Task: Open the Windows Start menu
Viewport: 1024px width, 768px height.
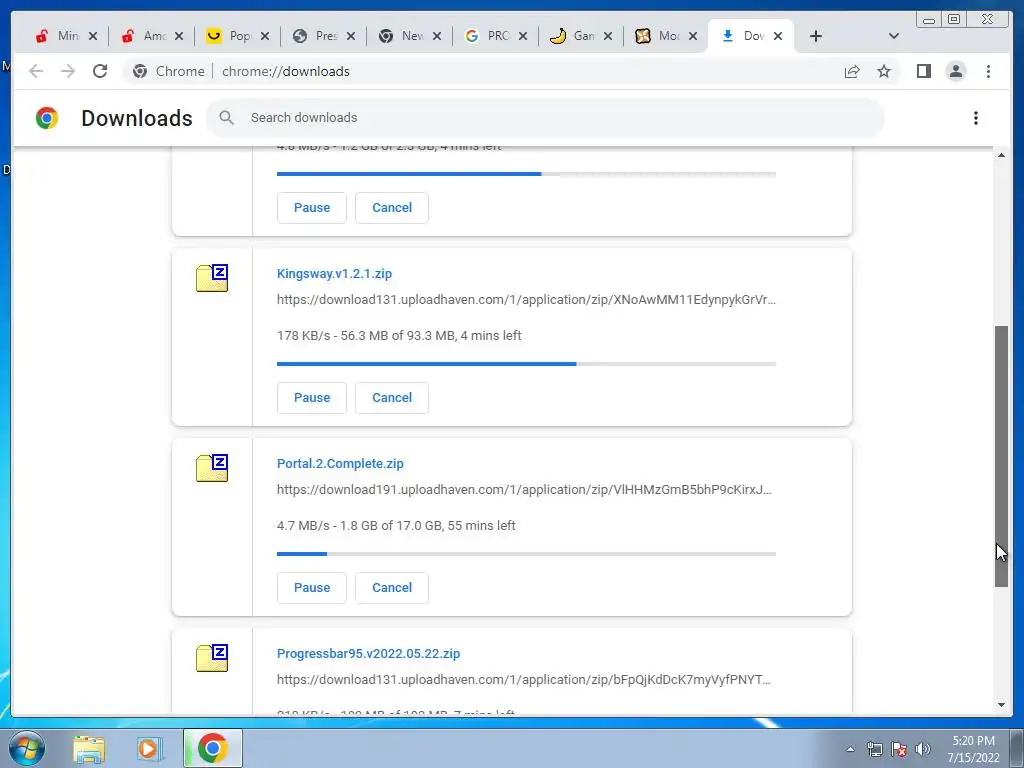Action: (x=27, y=748)
